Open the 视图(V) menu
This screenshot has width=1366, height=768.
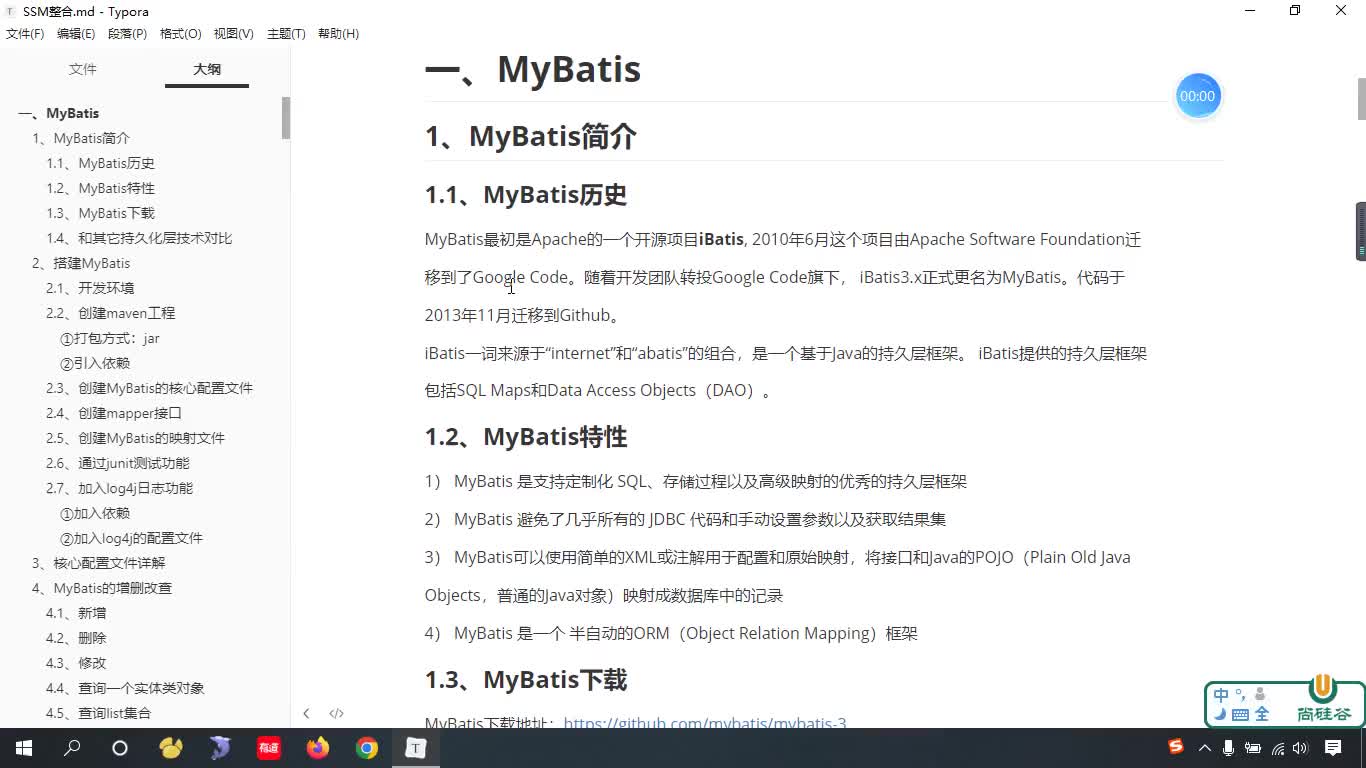coord(233,34)
